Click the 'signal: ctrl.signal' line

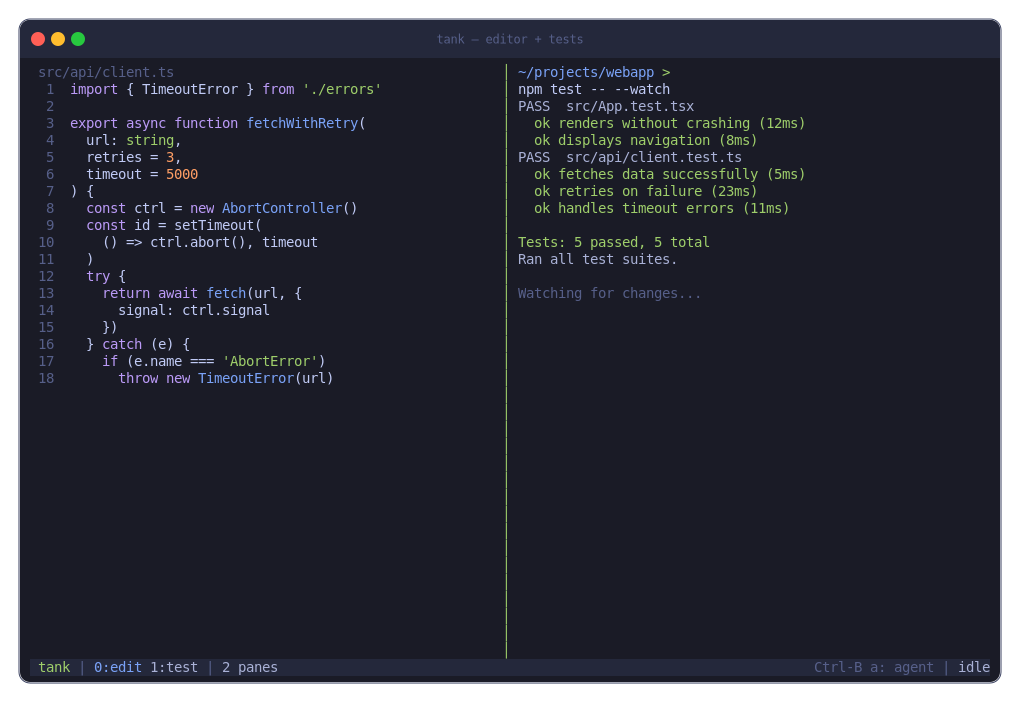[x=194, y=310]
